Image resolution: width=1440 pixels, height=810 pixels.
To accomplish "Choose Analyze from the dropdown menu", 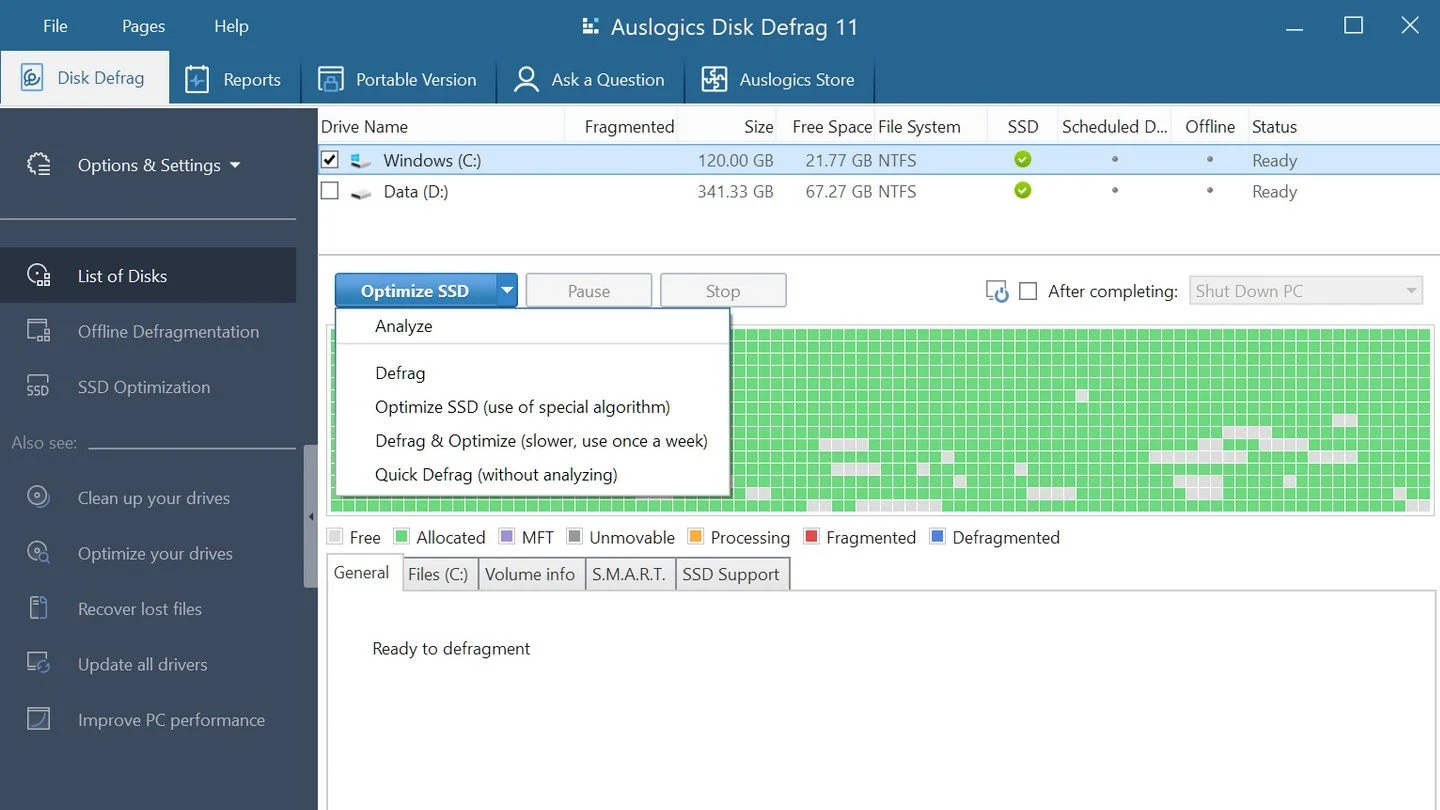I will 532,326.
